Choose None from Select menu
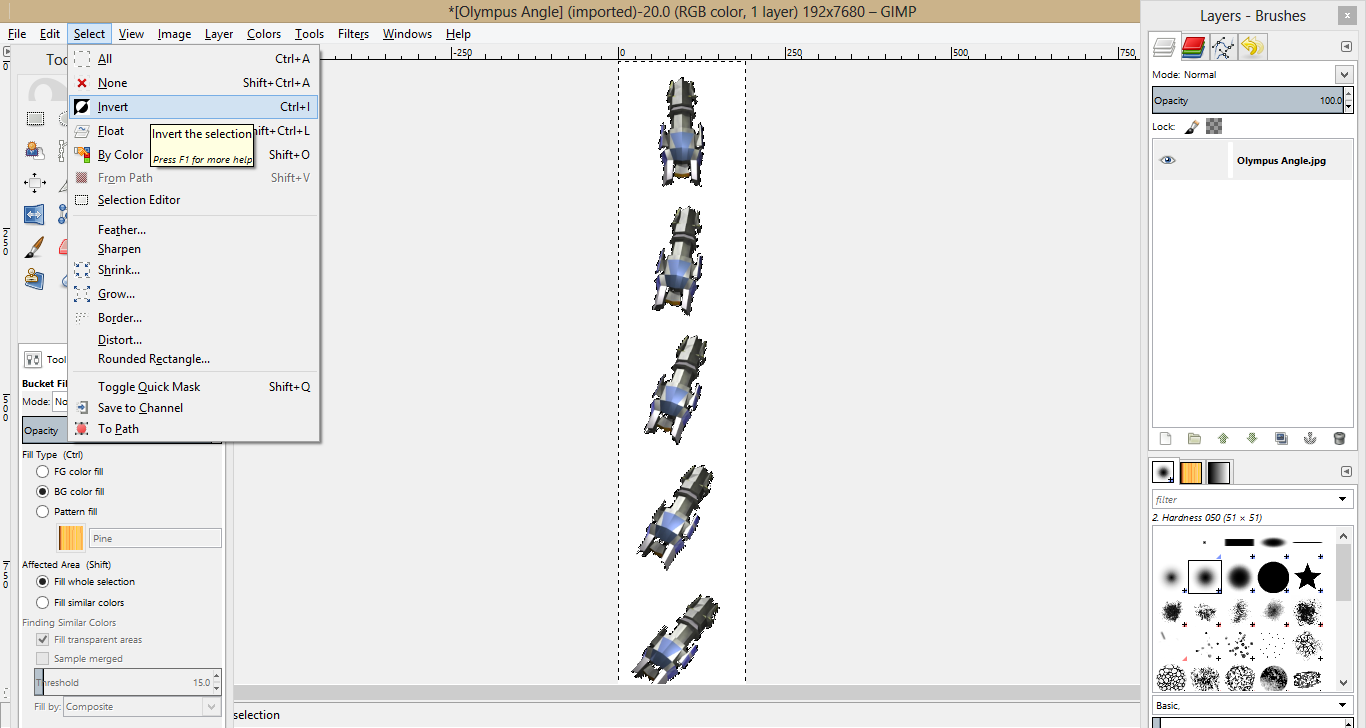 tap(194, 83)
